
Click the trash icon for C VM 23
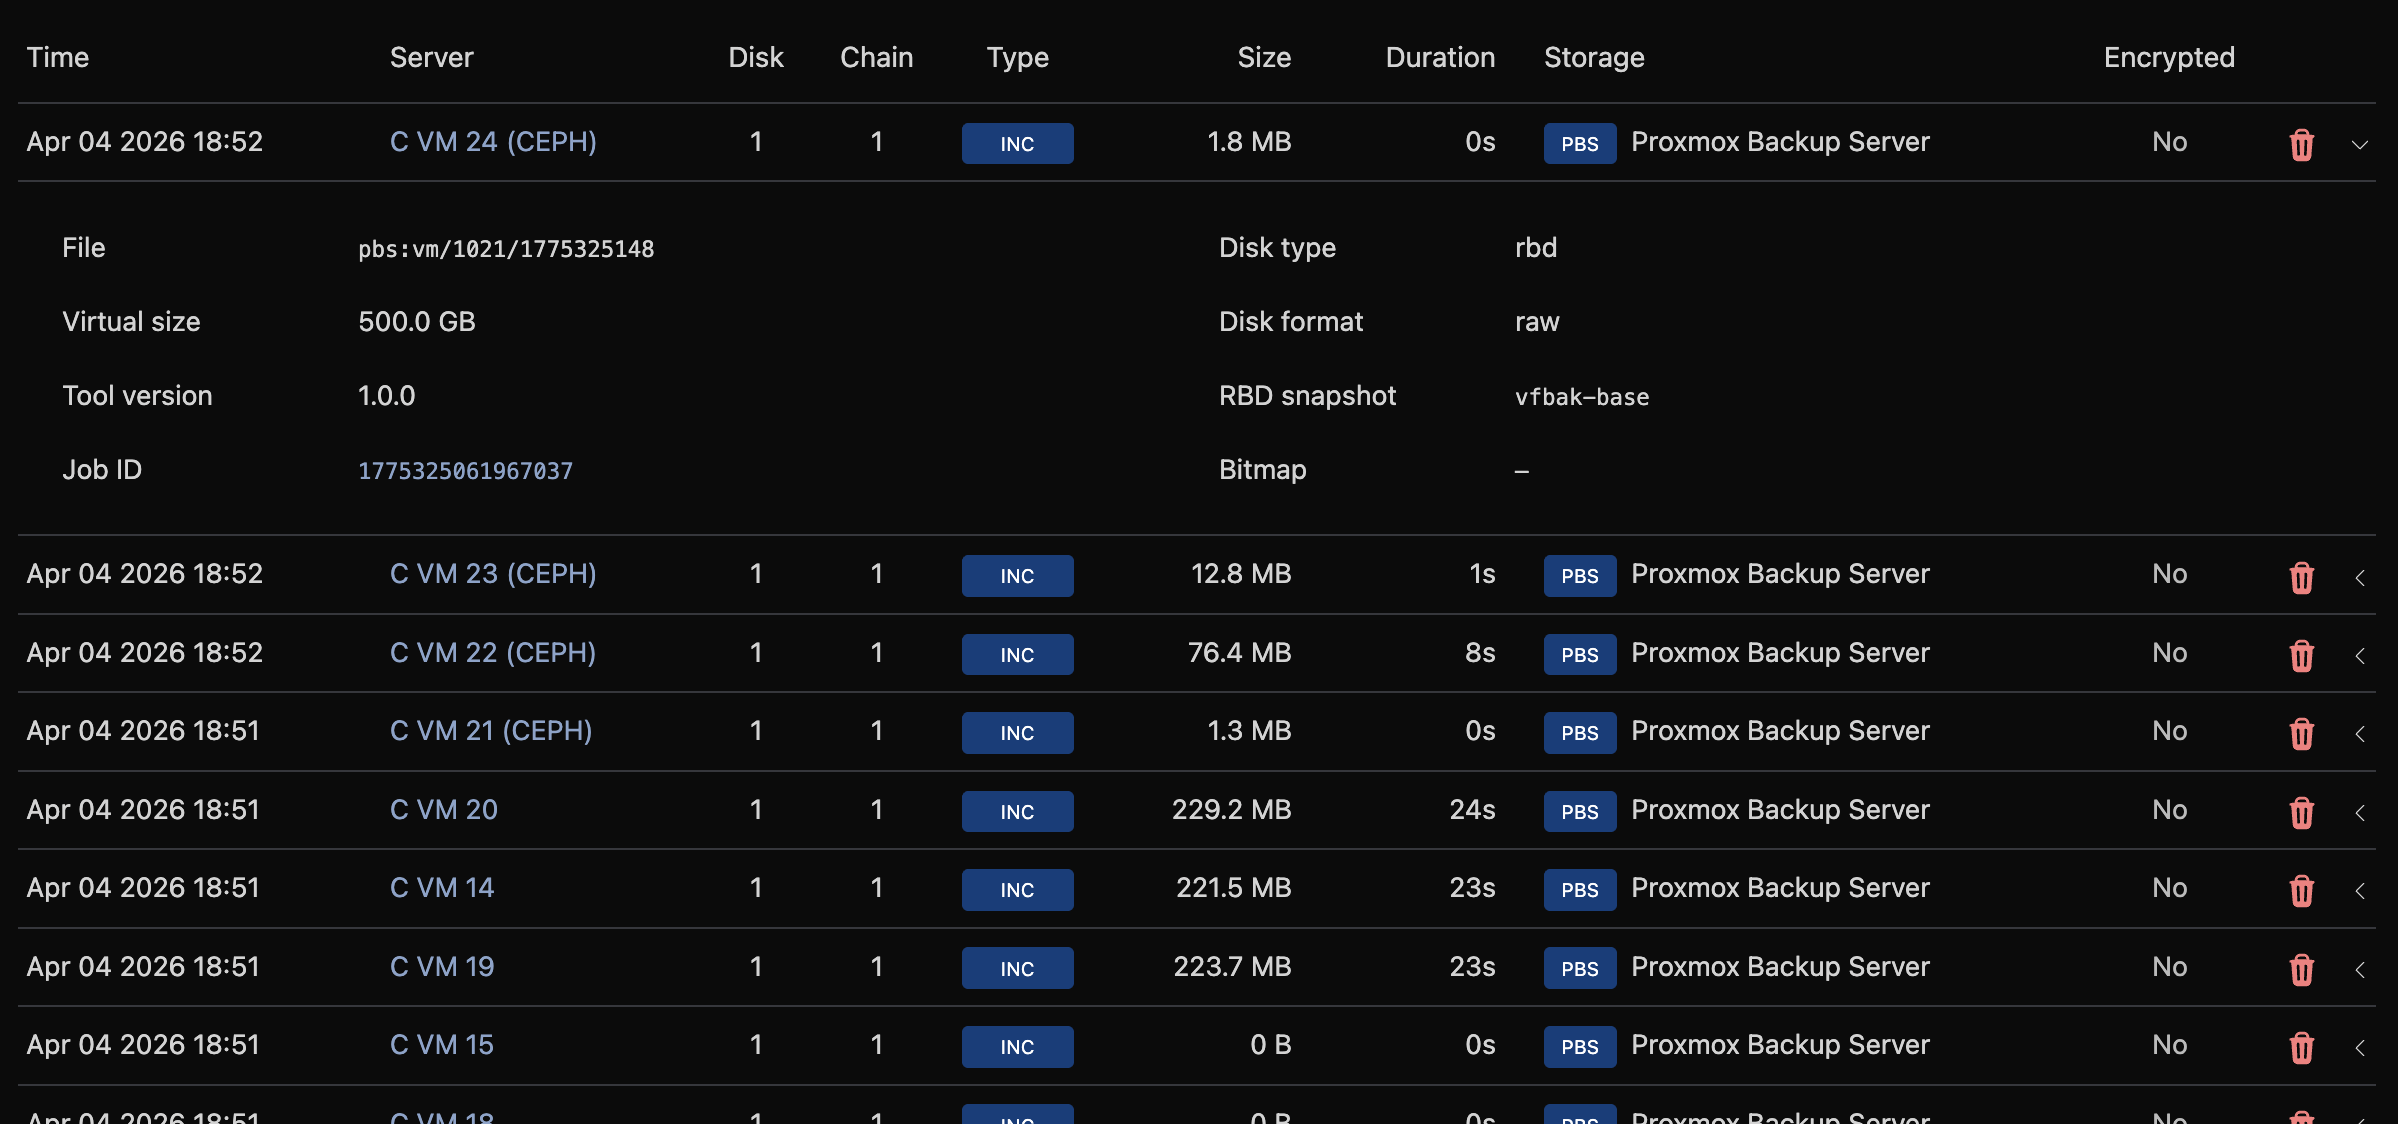2301,578
